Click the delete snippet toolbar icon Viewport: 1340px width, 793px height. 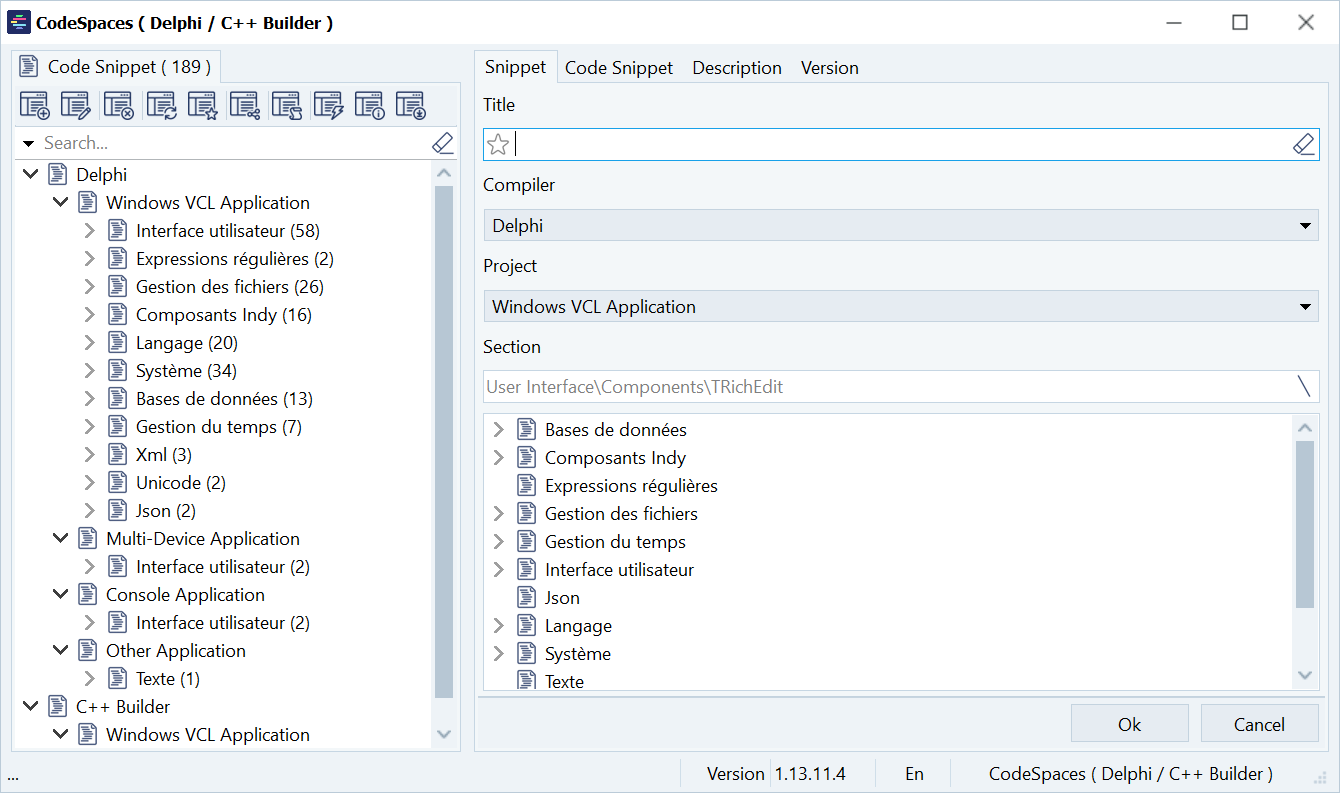[x=118, y=105]
